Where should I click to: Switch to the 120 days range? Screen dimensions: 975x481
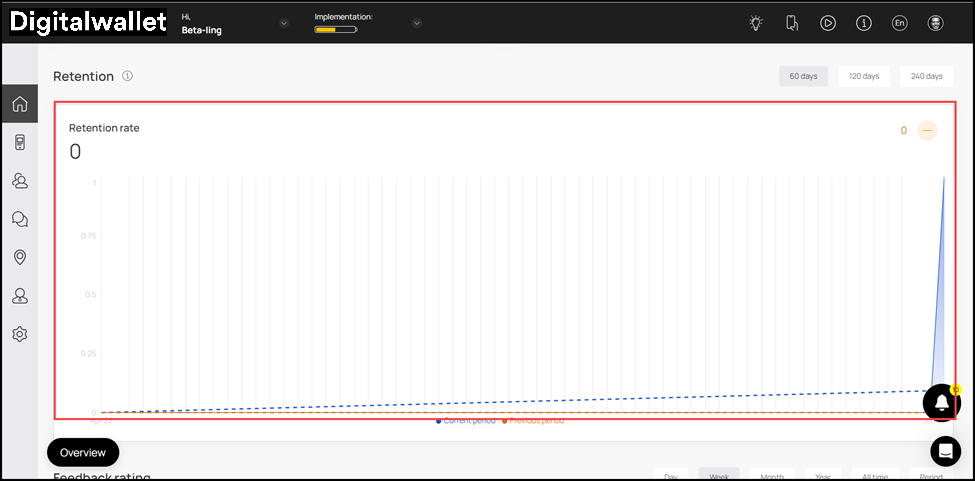[x=863, y=76]
